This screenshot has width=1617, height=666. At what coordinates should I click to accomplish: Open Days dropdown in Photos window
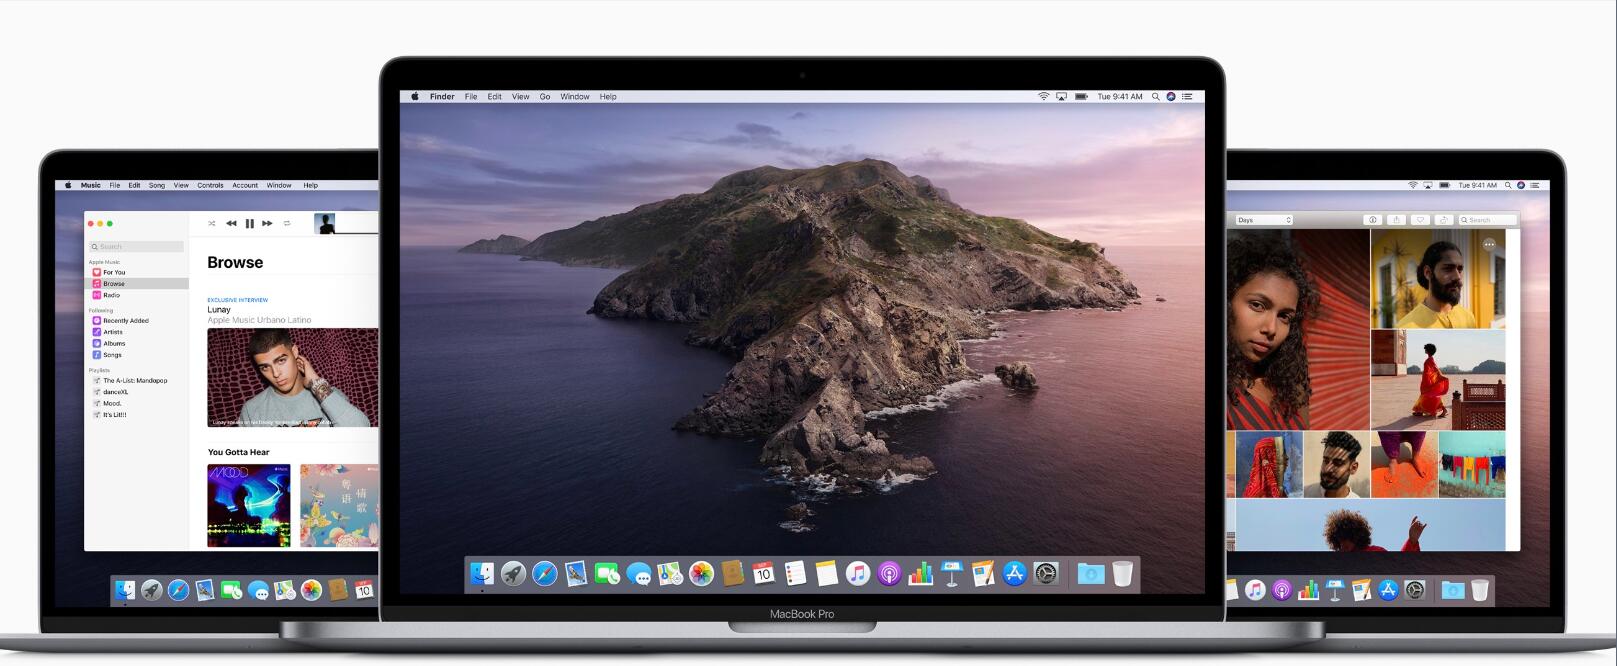[1264, 220]
